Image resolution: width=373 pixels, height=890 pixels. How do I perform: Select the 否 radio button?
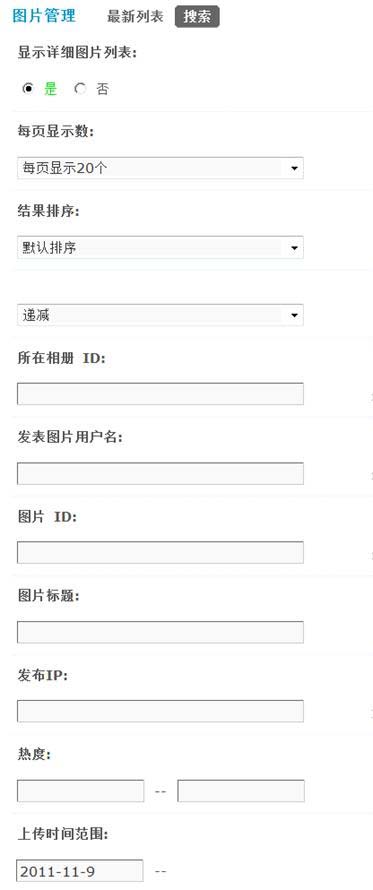(x=80, y=89)
